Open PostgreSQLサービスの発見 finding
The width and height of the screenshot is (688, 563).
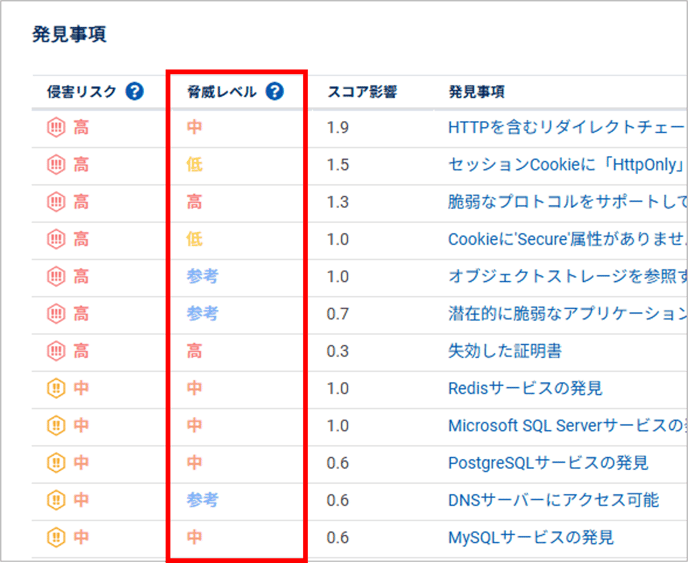(x=548, y=463)
